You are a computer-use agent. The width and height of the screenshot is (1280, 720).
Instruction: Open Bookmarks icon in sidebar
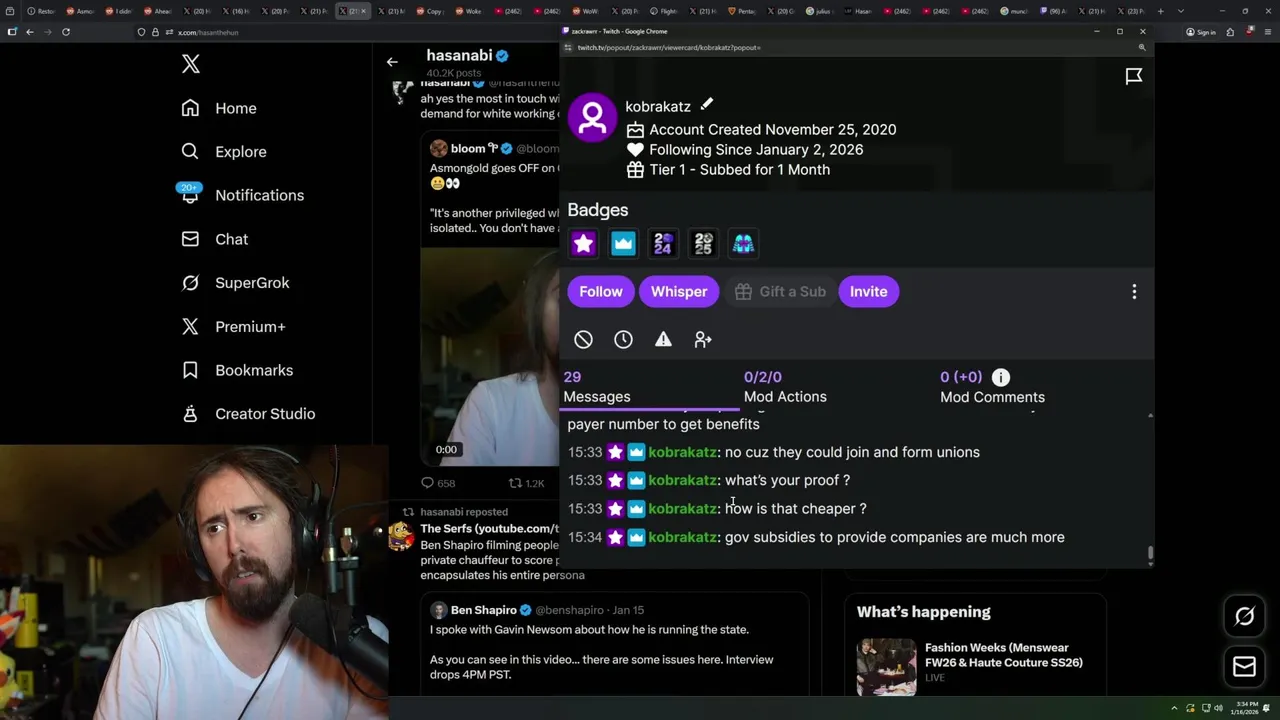pyautogui.click(x=190, y=370)
